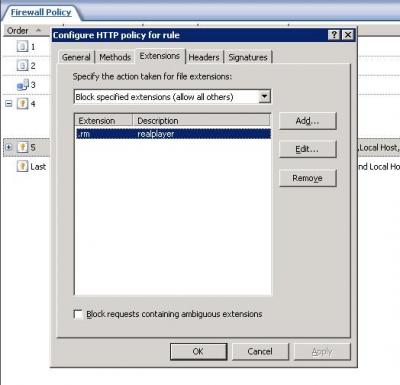Select the Last rule icon
Image resolution: width=400 pixels, height=385 pixels.
22,166
